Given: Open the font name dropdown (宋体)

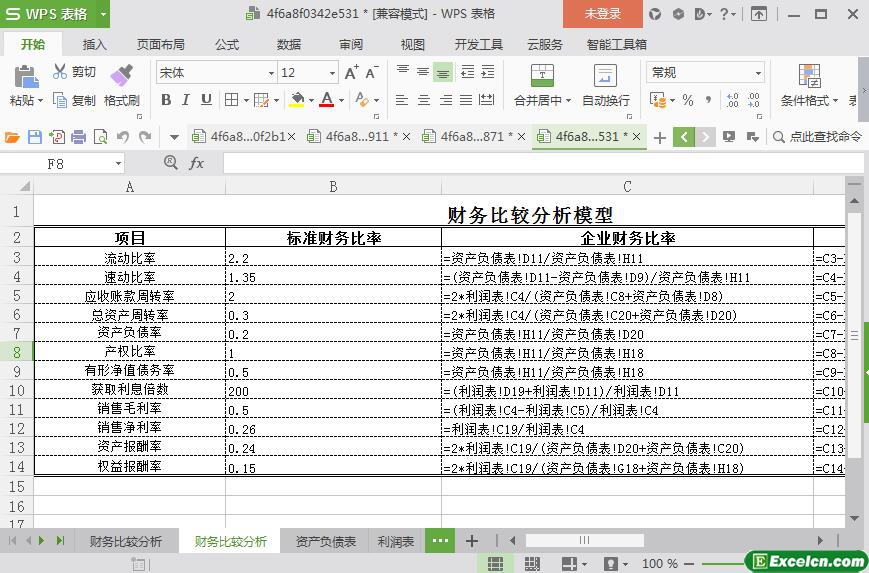Looking at the screenshot, I should coord(270,73).
